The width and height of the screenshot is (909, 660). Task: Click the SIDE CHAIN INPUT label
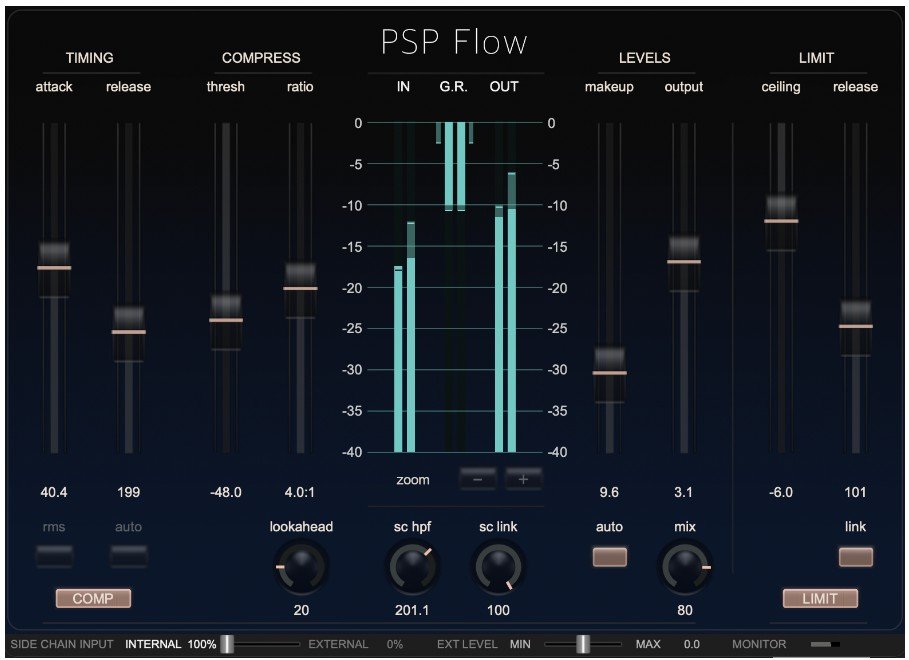[x=62, y=644]
